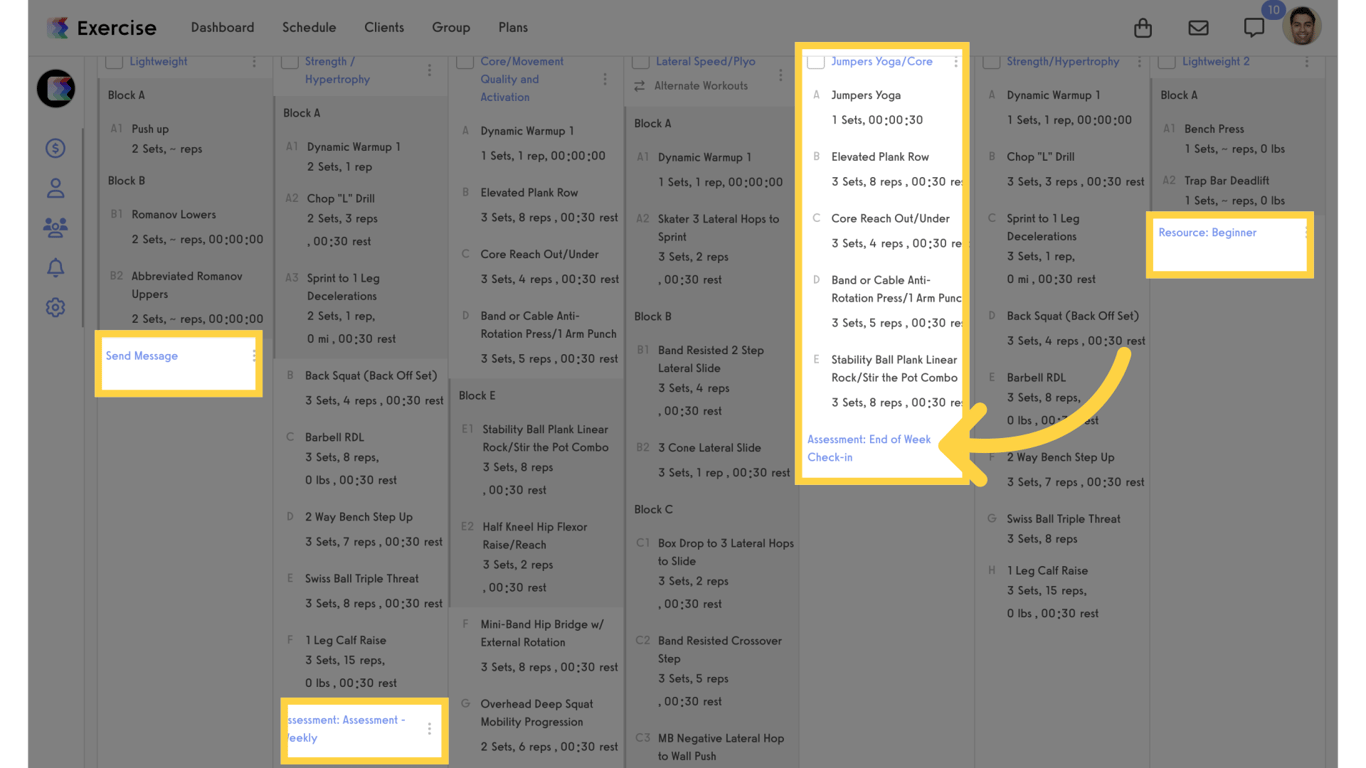Open the group people icon in sidebar

(x=55, y=227)
